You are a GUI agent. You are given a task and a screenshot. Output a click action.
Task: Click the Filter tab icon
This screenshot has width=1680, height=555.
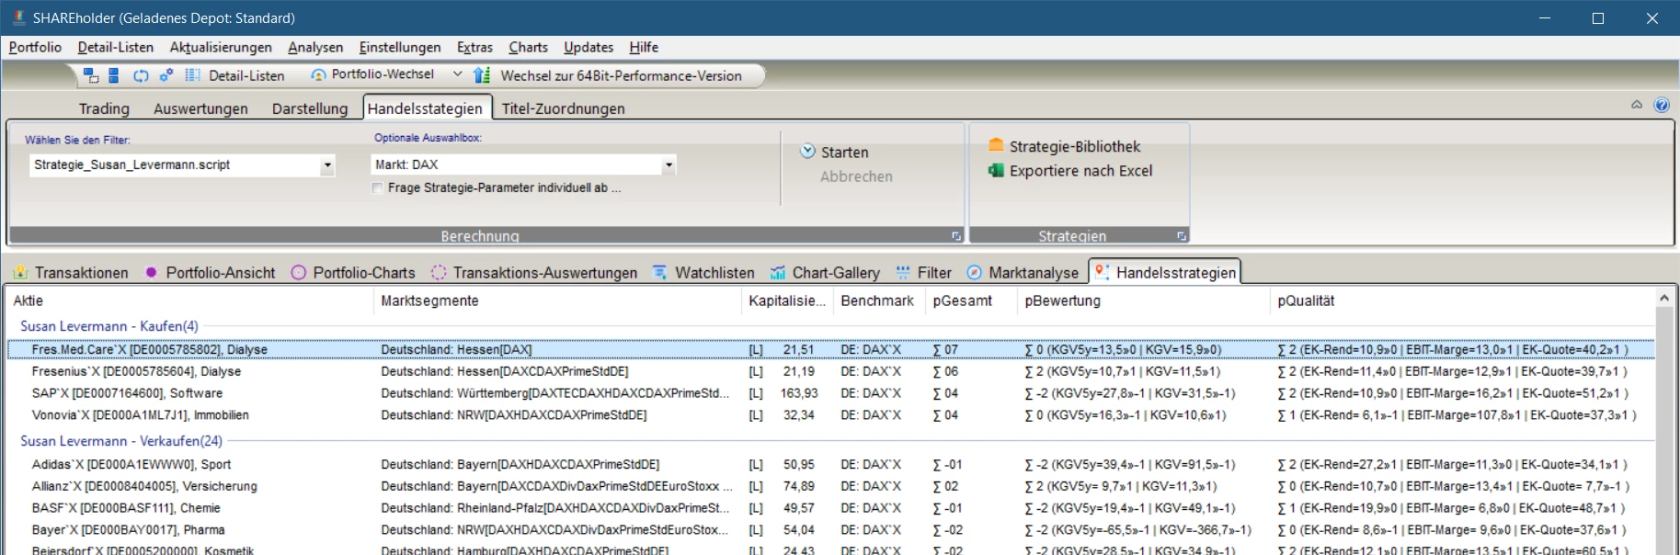pos(903,272)
